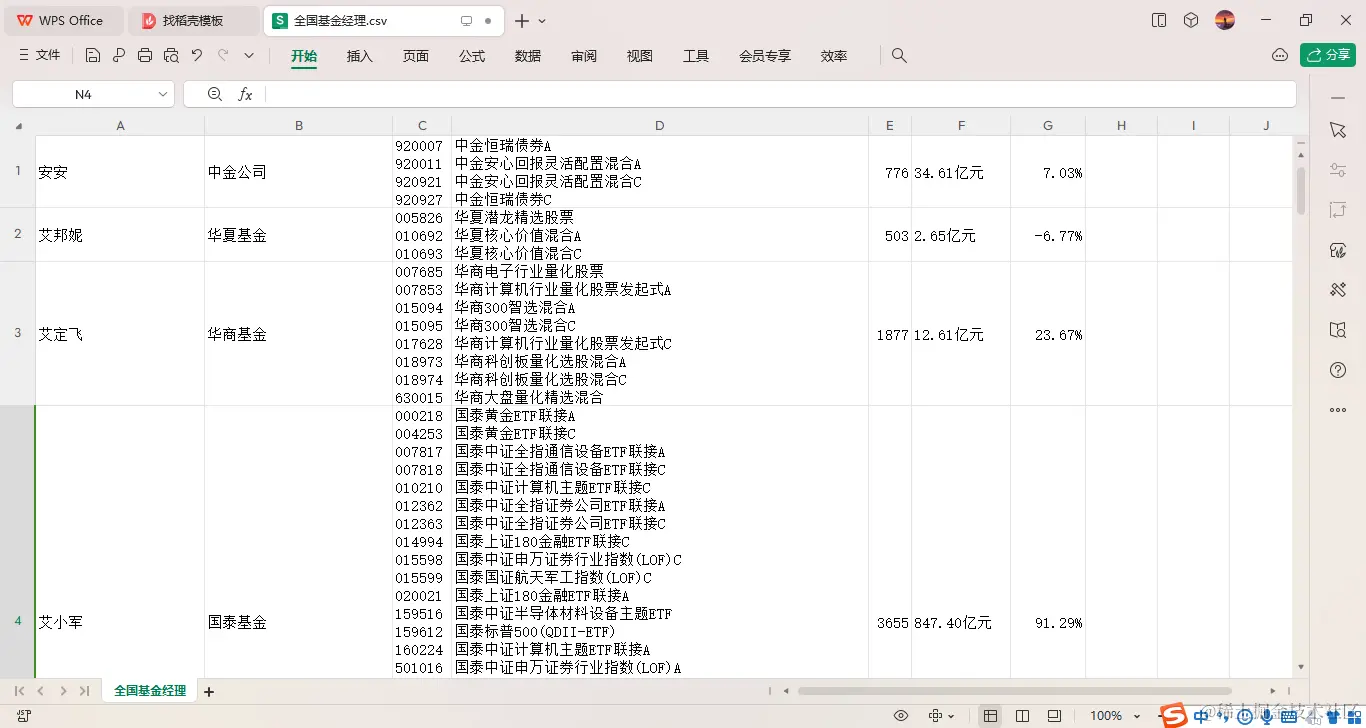Click the green 分享 button
The image size is (1366, 728).
tap(1328, 55)
